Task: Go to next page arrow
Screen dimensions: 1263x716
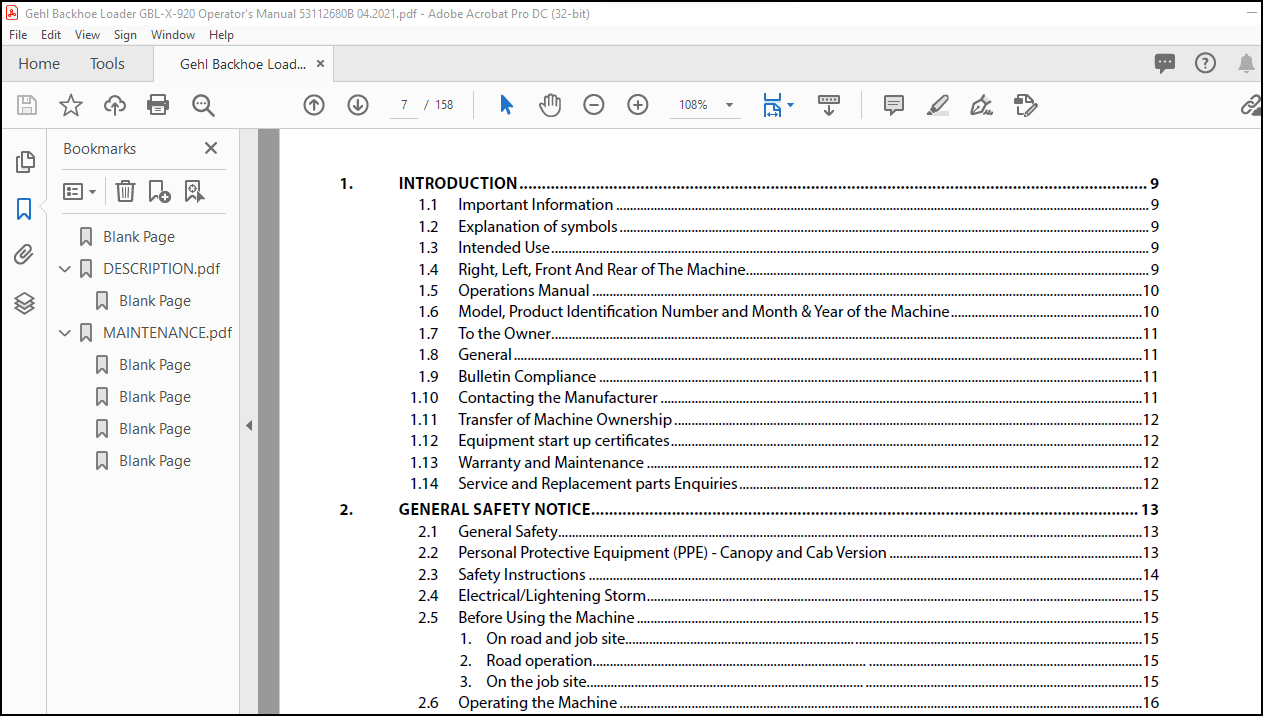Action: [358, 105]
